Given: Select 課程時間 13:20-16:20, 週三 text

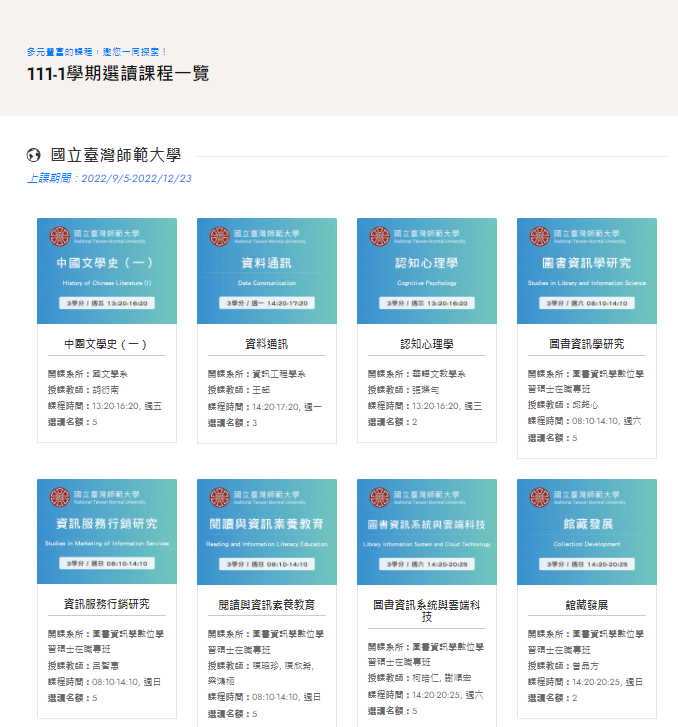Looking at the screenshot, I should point(425,406).
